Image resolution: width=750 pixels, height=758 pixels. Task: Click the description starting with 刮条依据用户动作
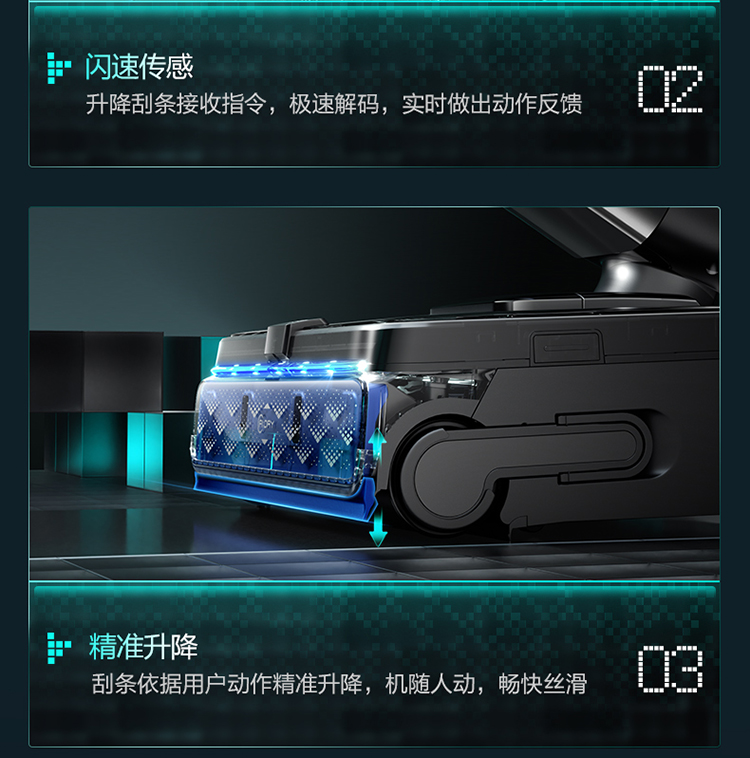(x=339, y=684)
